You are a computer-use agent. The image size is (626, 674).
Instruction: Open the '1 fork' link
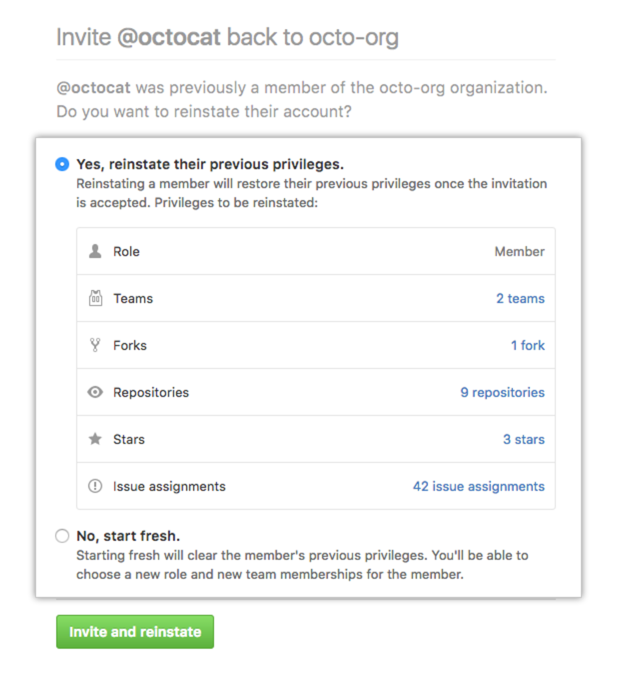click(527, 345)
